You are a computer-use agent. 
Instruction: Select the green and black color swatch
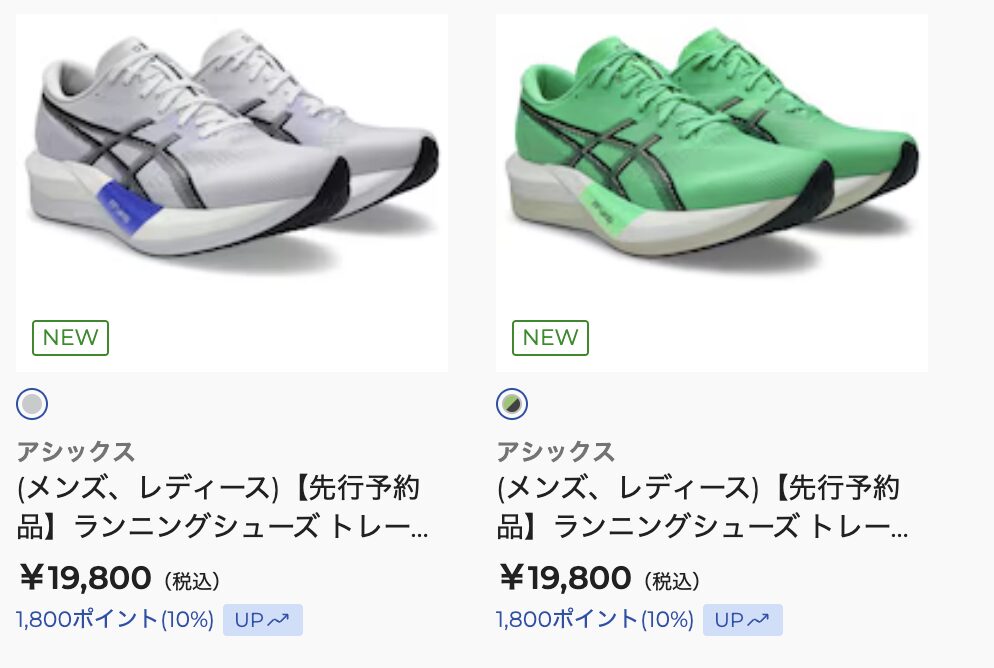(512, 404)
